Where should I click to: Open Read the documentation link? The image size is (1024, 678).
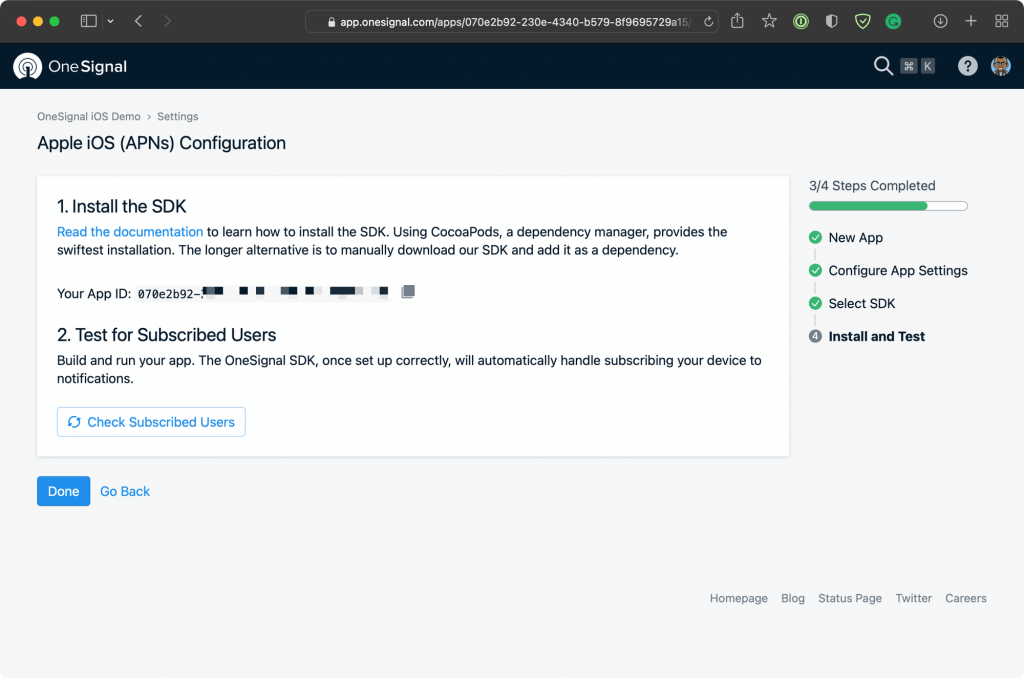click(x=130, y=232)
